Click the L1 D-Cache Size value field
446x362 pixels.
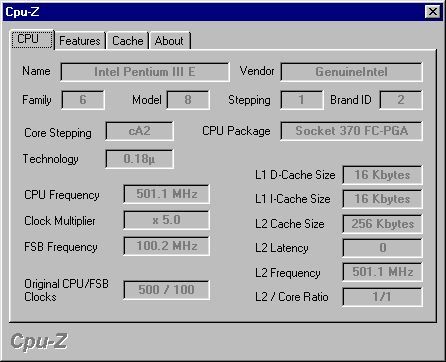tap(382, 175)
